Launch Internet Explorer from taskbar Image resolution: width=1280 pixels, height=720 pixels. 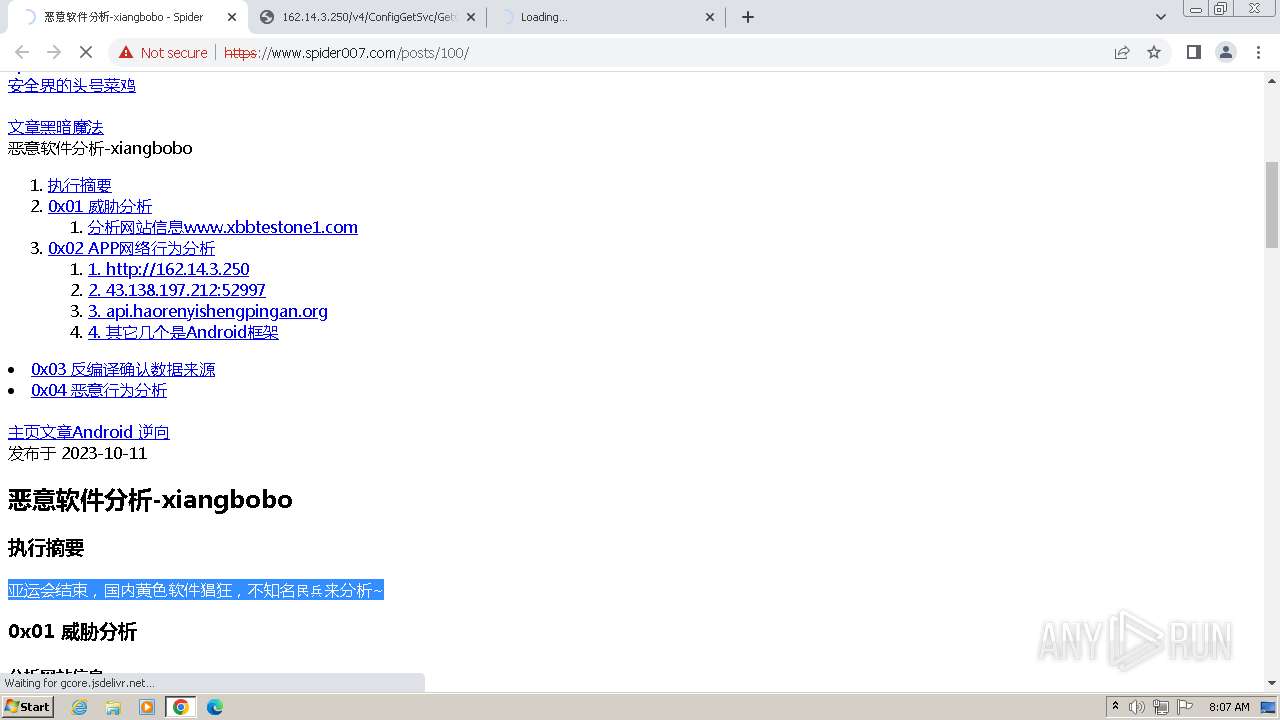(80, 707)
